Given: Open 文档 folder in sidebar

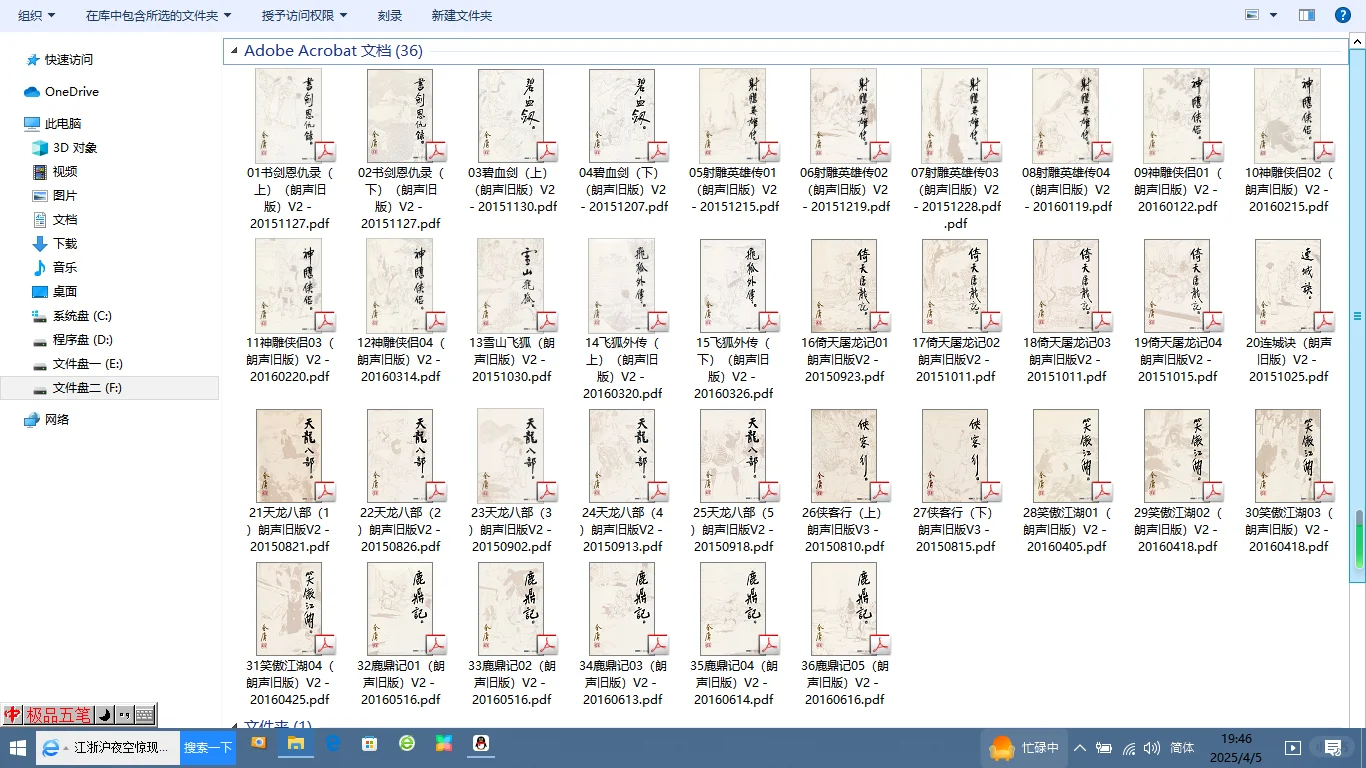Looking at the screenshot, I should (x=55, y=220).
